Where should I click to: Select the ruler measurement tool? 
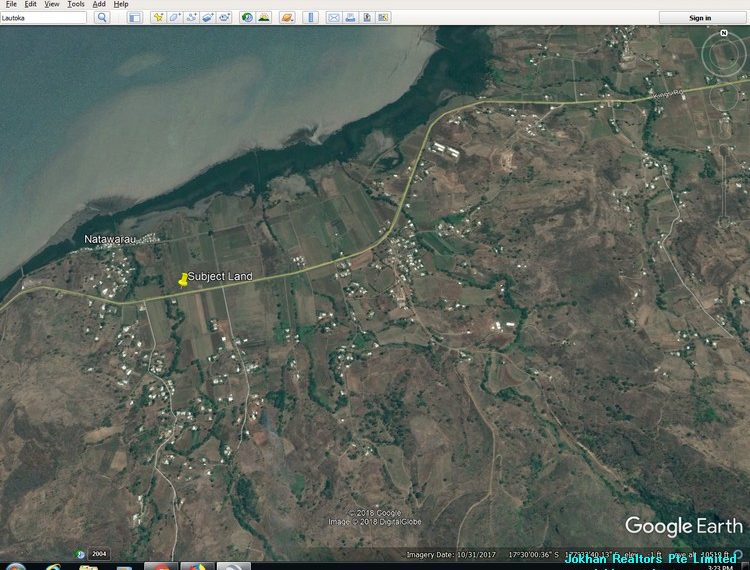click(x=310, y=18)
